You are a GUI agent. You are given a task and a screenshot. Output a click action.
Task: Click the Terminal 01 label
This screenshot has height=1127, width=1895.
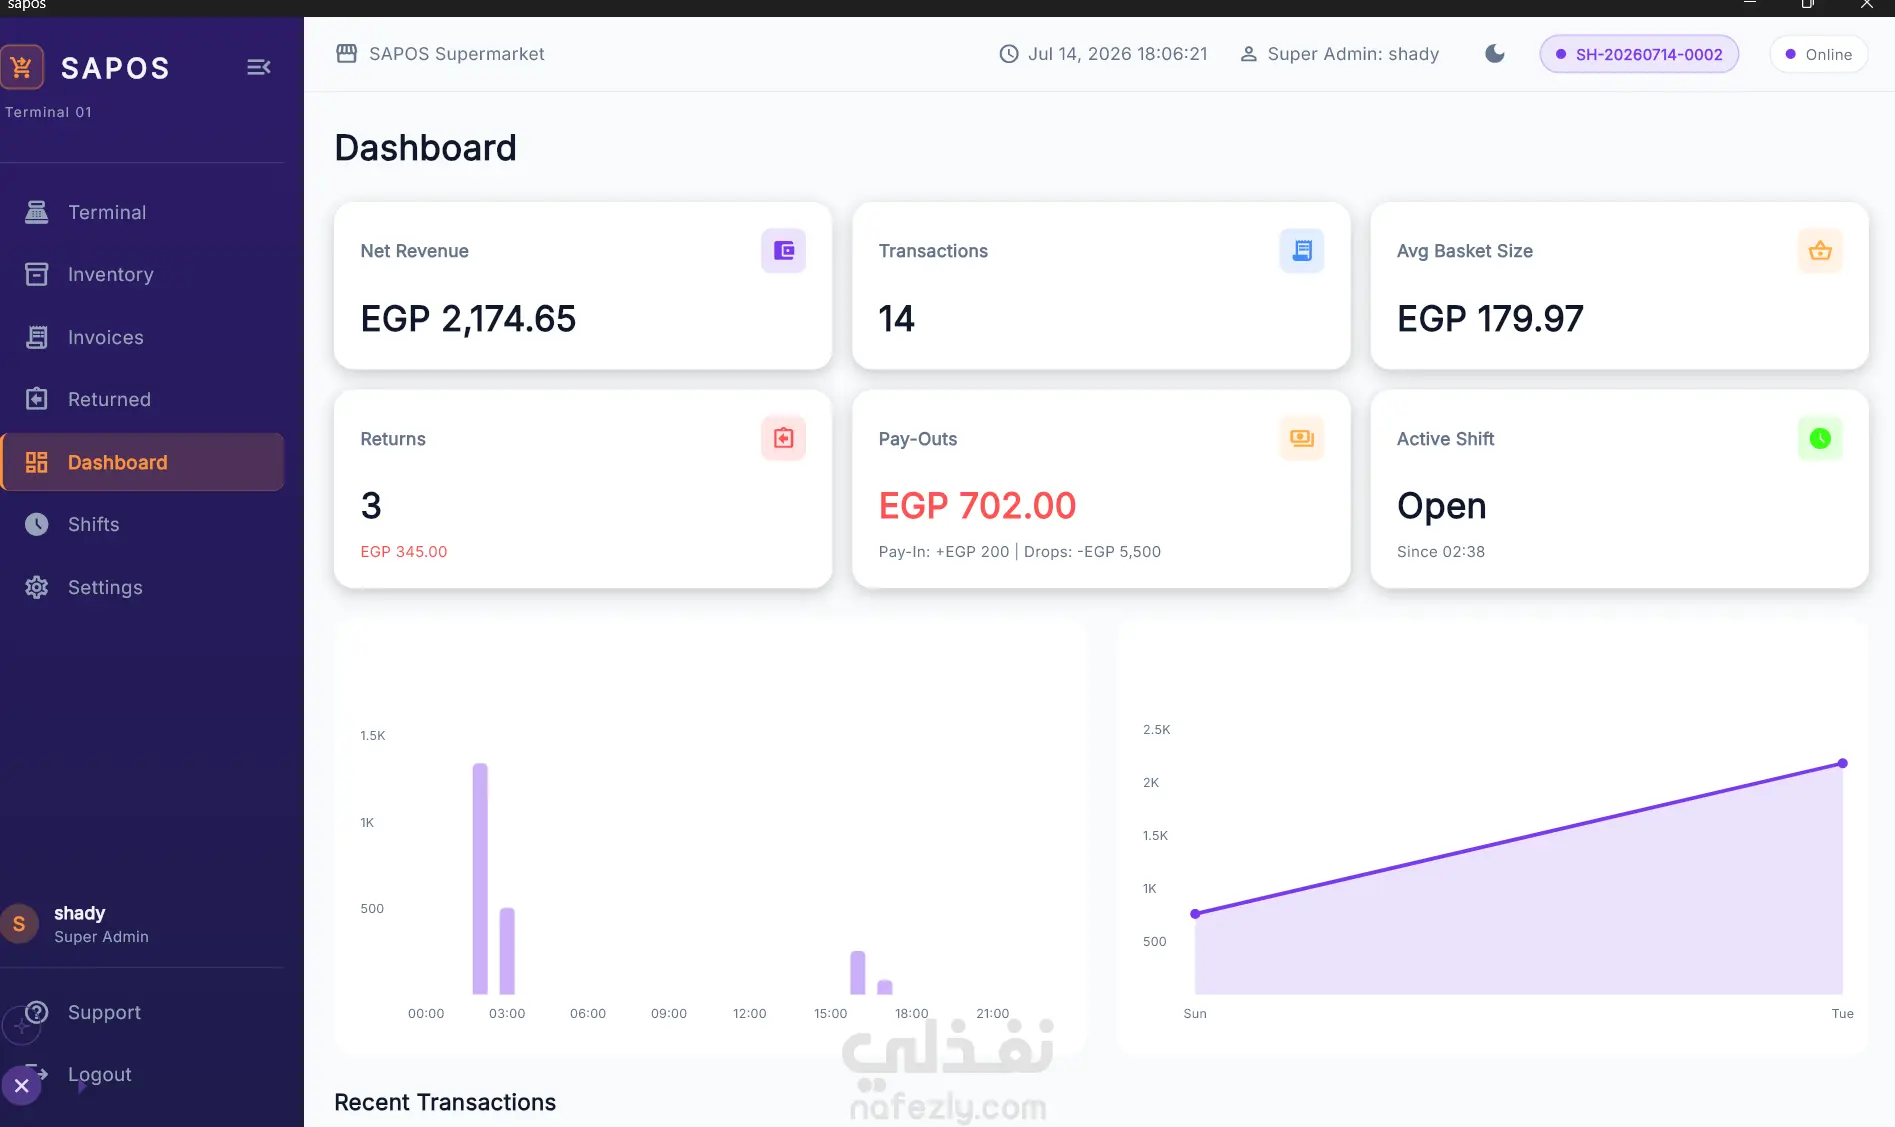[48, 112]
